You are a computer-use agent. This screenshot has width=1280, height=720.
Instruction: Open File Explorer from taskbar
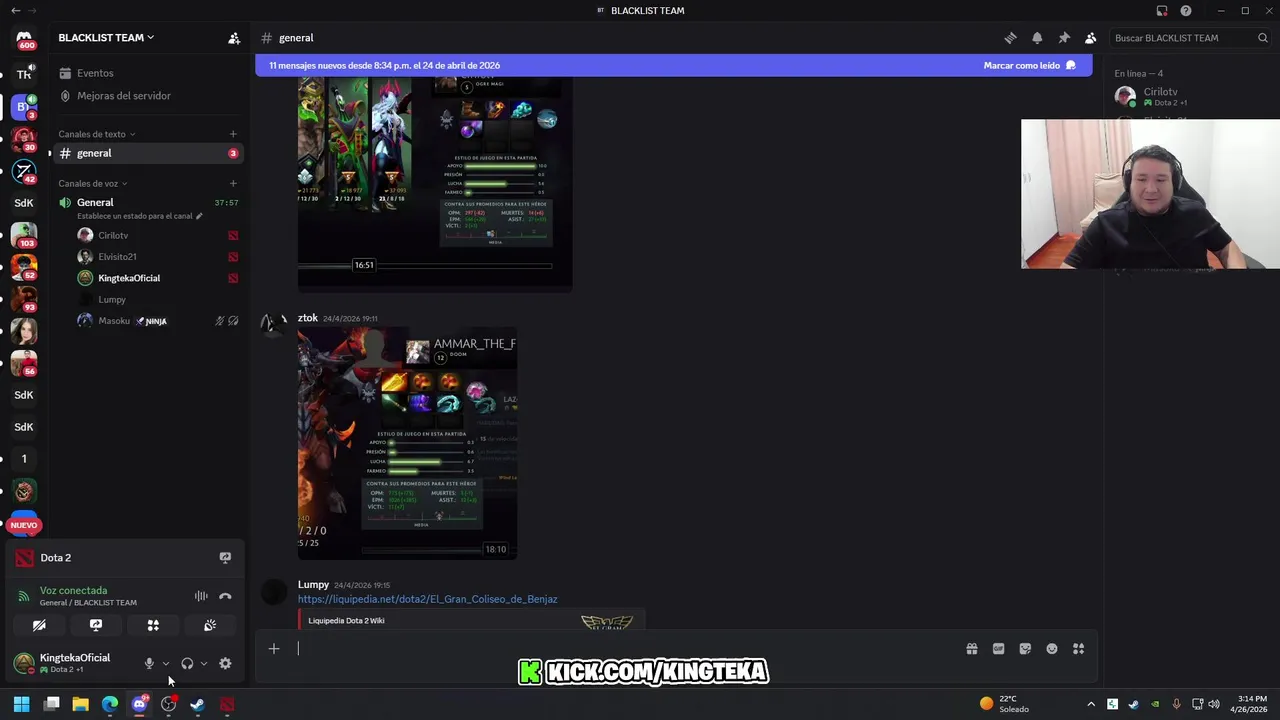click(80, 704)
